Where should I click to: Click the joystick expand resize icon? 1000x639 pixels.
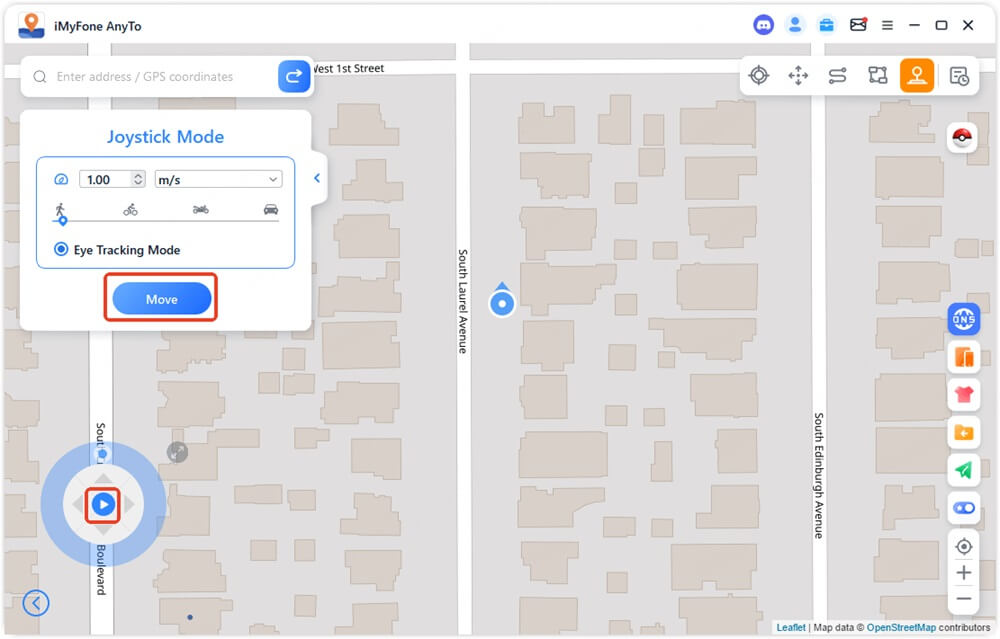pos(177,452)
